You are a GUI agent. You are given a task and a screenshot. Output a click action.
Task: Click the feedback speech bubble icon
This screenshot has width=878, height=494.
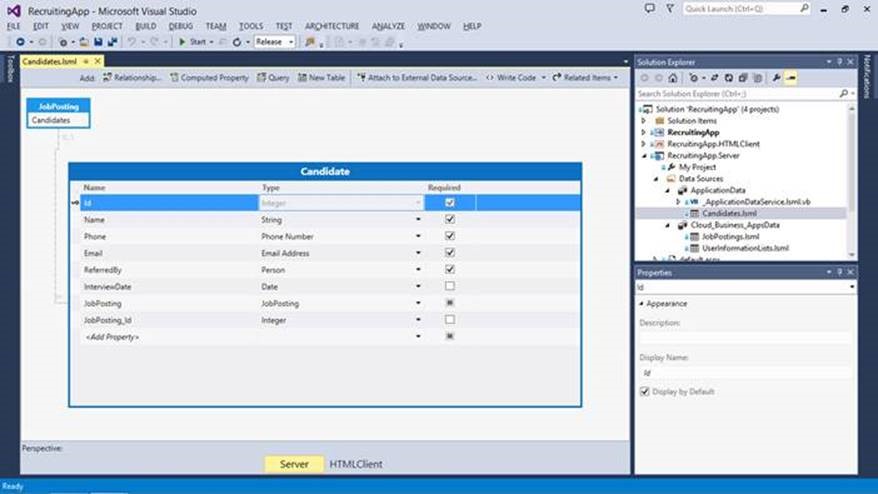[650, 8]
